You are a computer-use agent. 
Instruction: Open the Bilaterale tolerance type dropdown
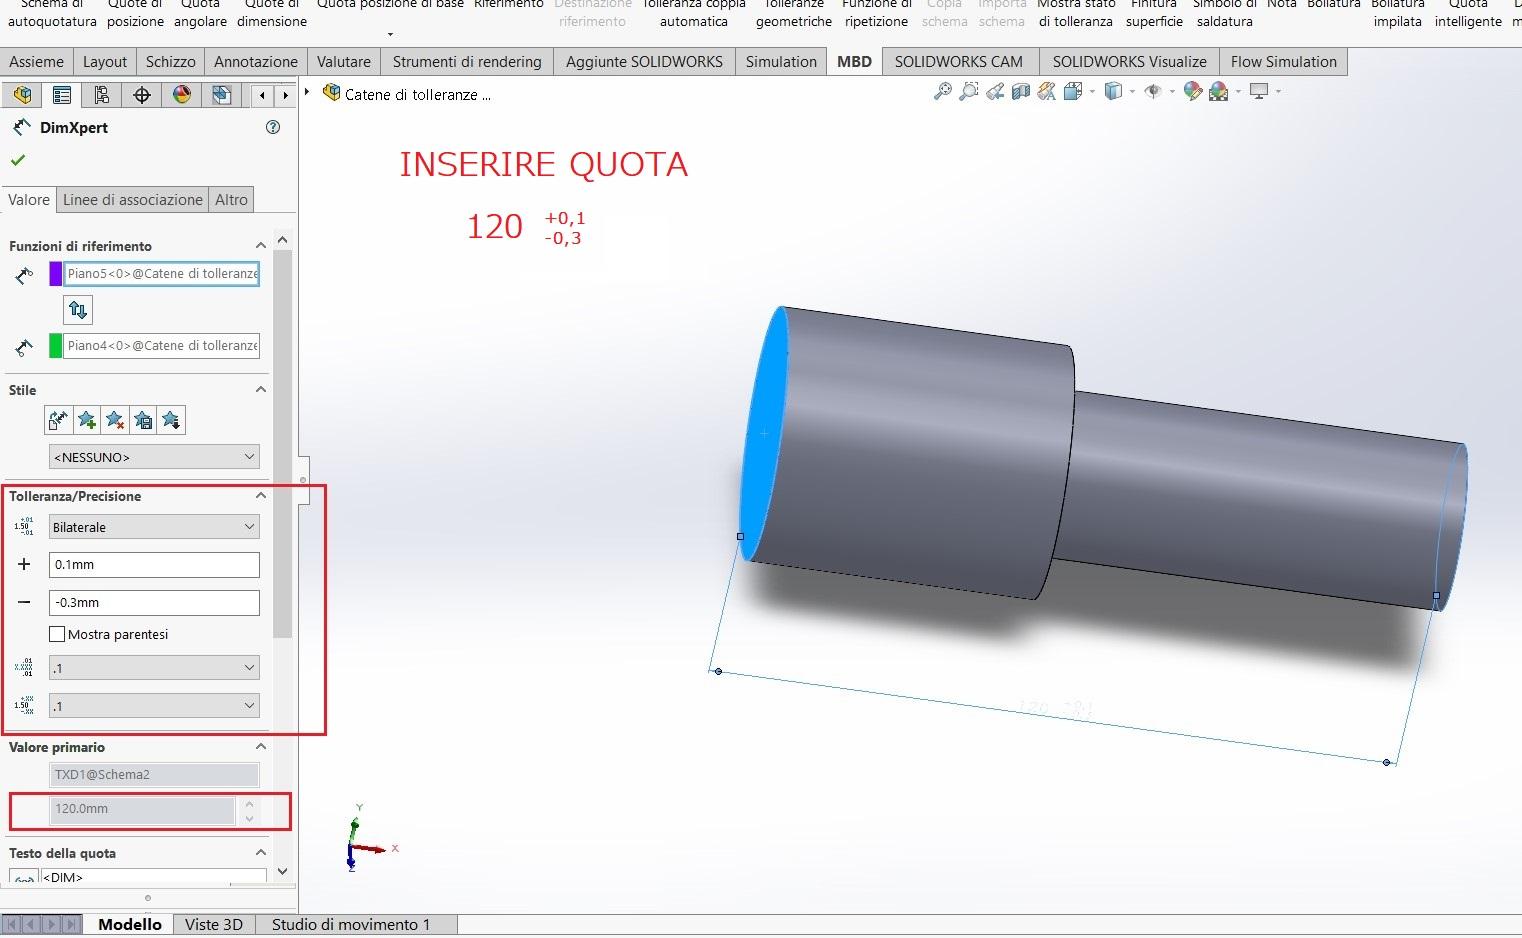coord(154,527)
